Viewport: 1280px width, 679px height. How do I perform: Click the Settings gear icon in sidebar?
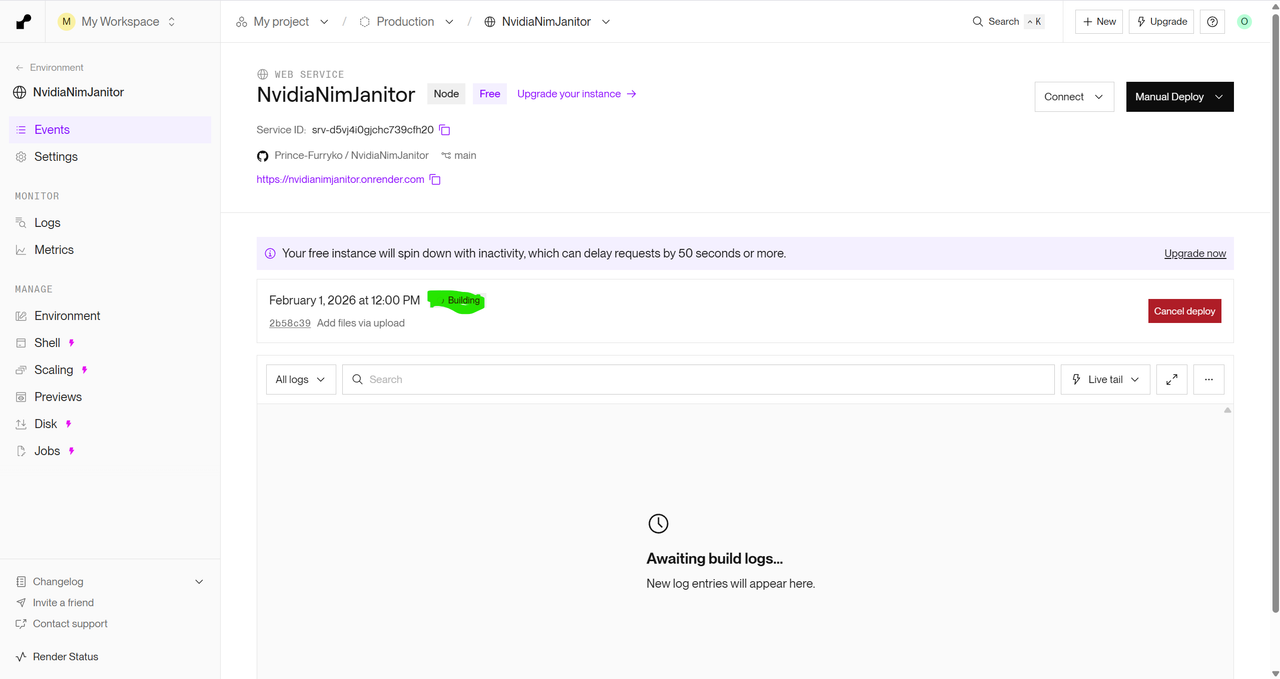point(21,157)
